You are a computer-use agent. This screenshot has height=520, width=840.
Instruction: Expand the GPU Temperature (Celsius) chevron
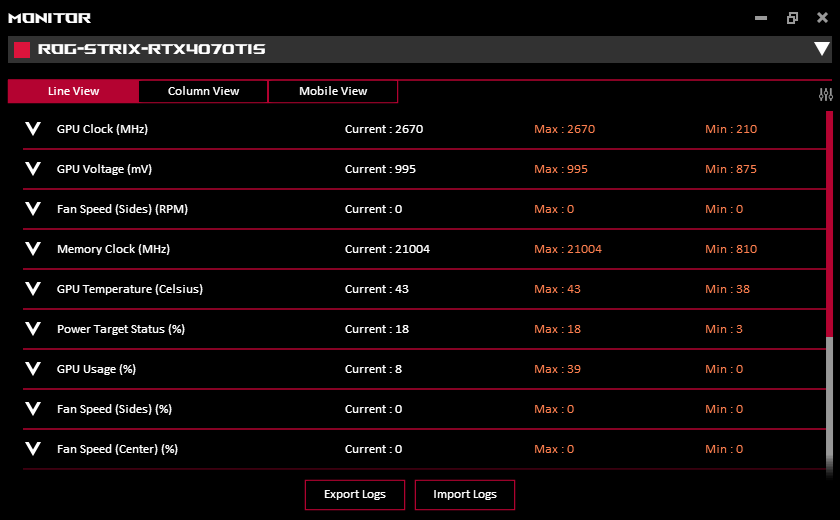pyautogui.click(x=33, y=289)
